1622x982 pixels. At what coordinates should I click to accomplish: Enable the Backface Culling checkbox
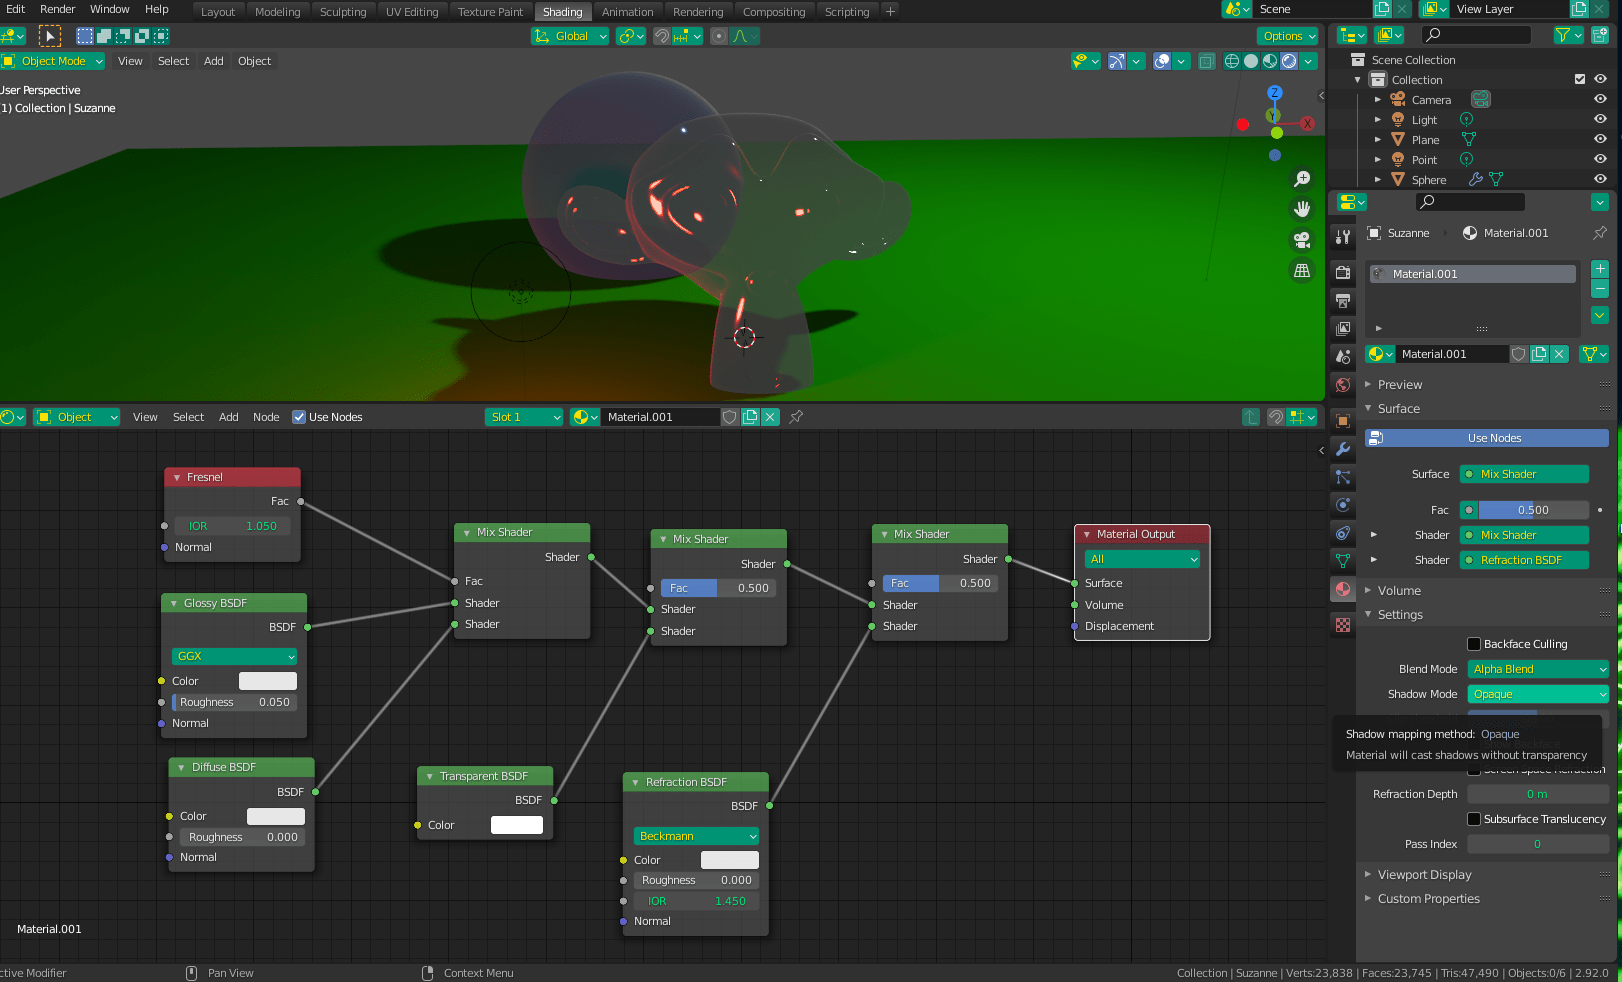(1473, 644)
